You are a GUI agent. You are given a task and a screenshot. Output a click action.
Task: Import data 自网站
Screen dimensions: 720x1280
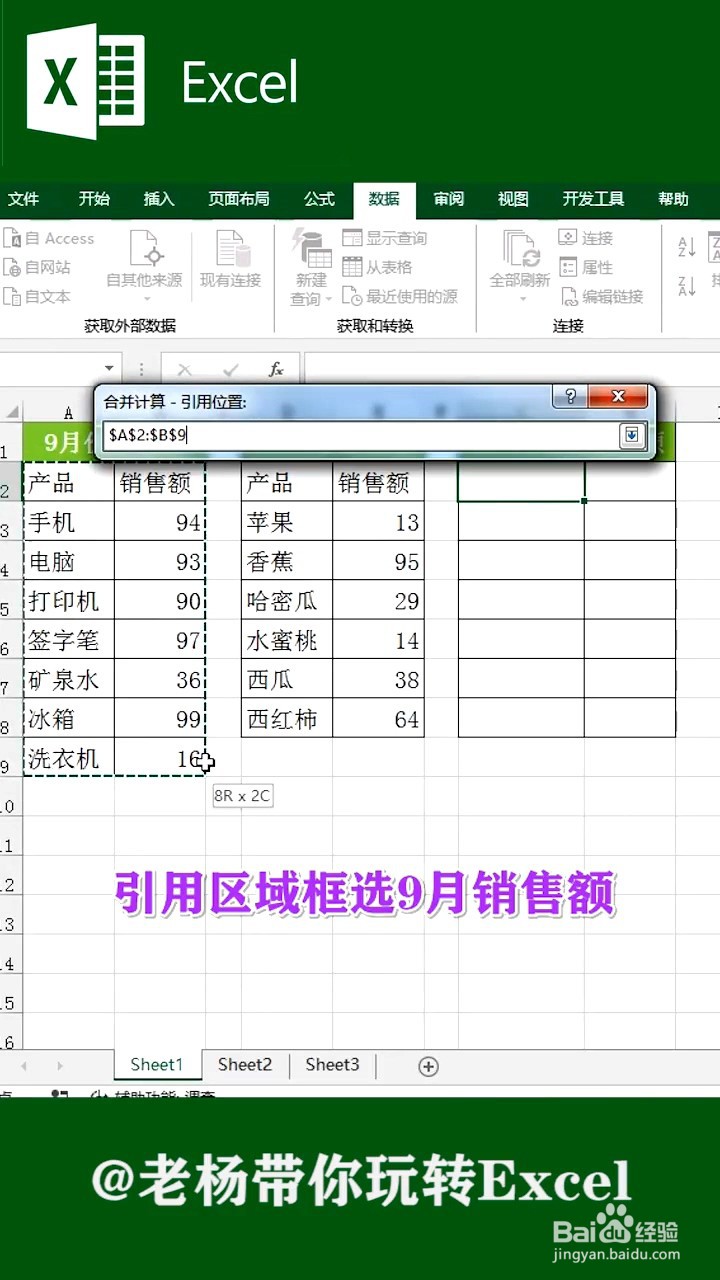(x=37, y=267)
